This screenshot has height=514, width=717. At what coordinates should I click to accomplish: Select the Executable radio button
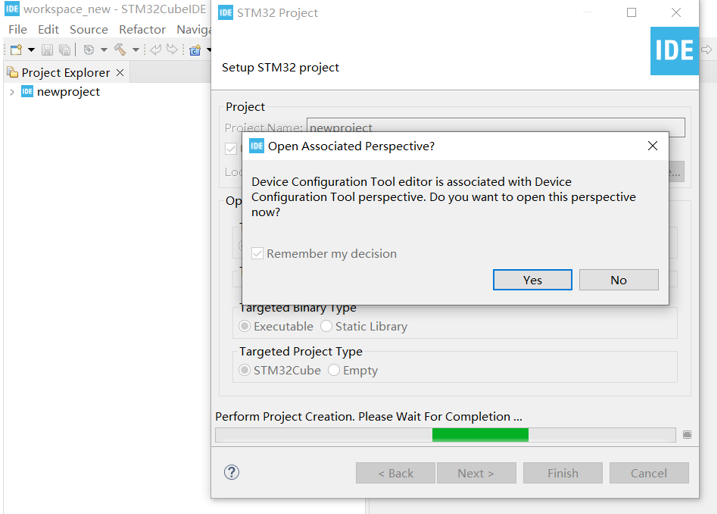(245, 326)
